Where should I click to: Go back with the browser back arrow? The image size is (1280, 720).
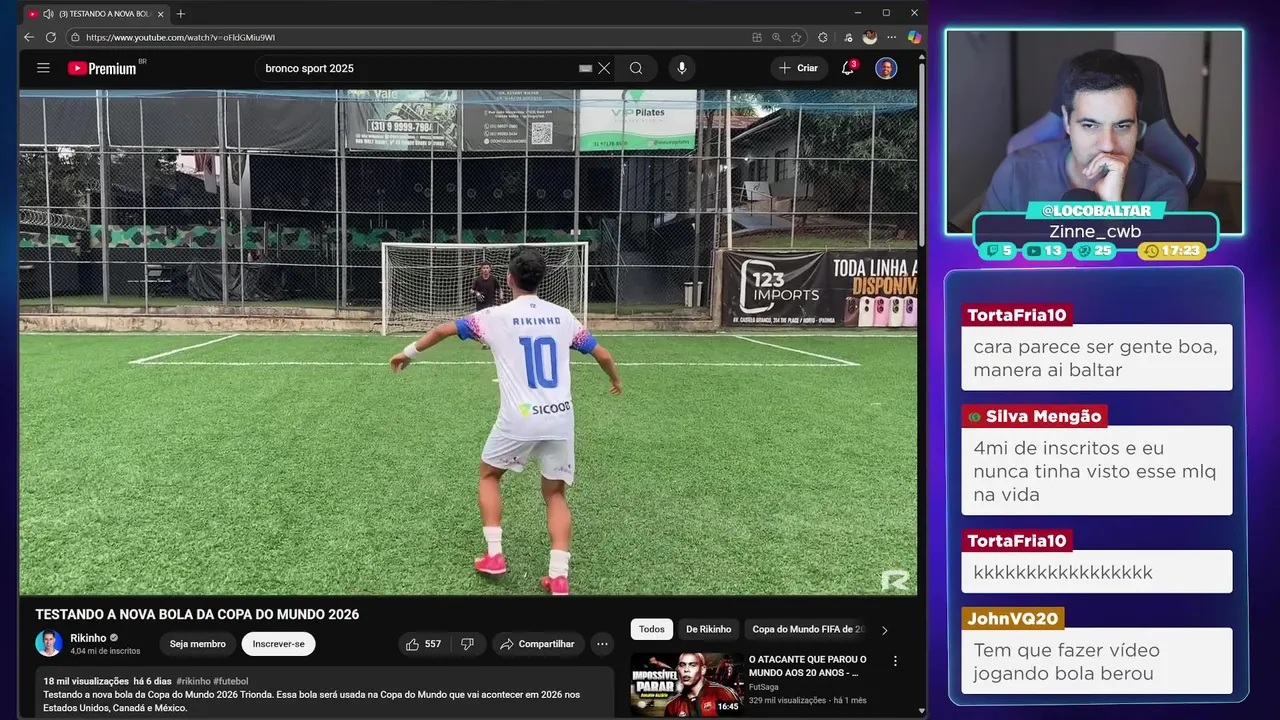click(x=29, y=37)
